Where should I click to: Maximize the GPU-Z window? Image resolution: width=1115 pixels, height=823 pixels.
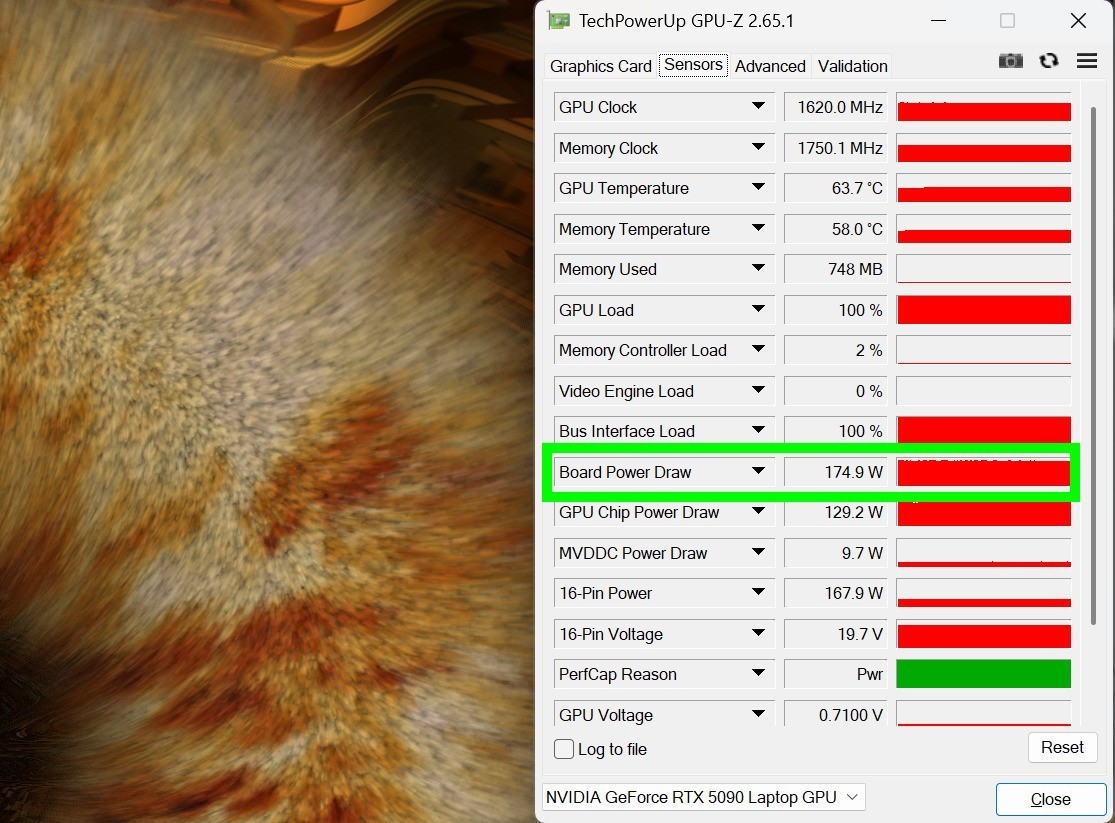[x=1007, y=21]
